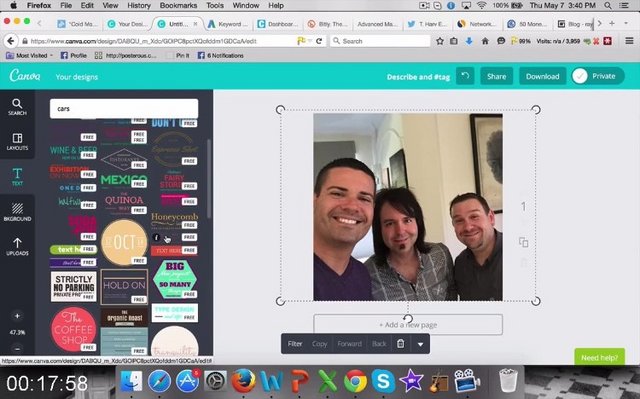The image size is (640, 399).
Task: Open Your designs link
Action: (77, 77)
